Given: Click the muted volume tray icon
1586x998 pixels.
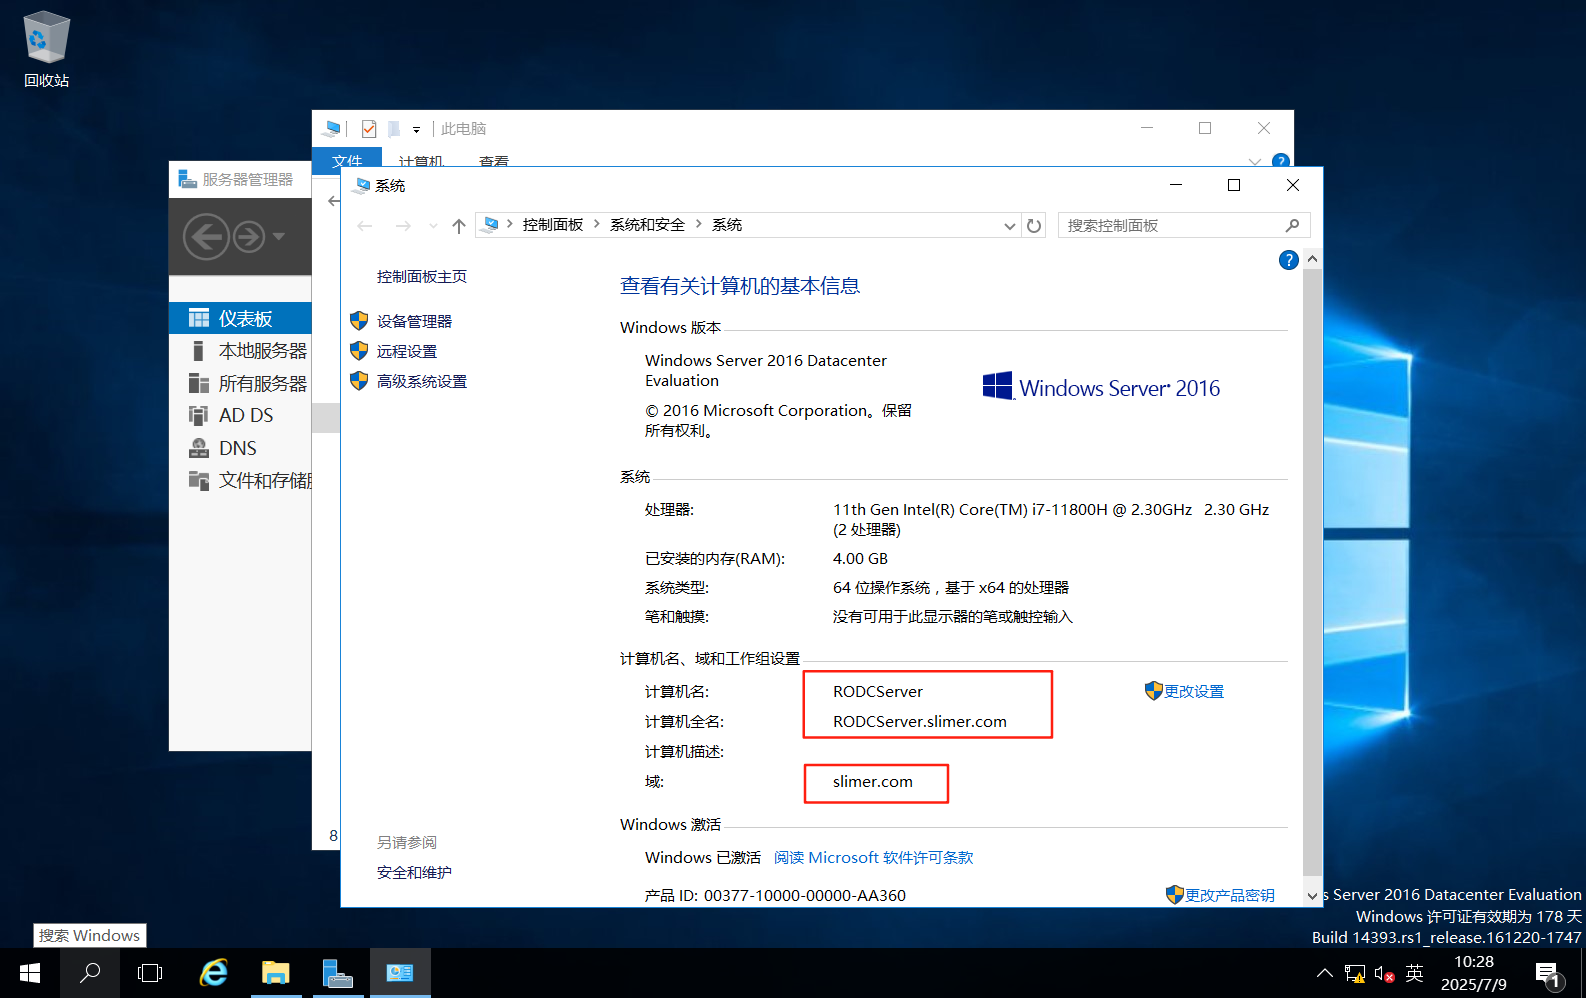Looking at the screenshot, I should click(x=1384, y=974).
